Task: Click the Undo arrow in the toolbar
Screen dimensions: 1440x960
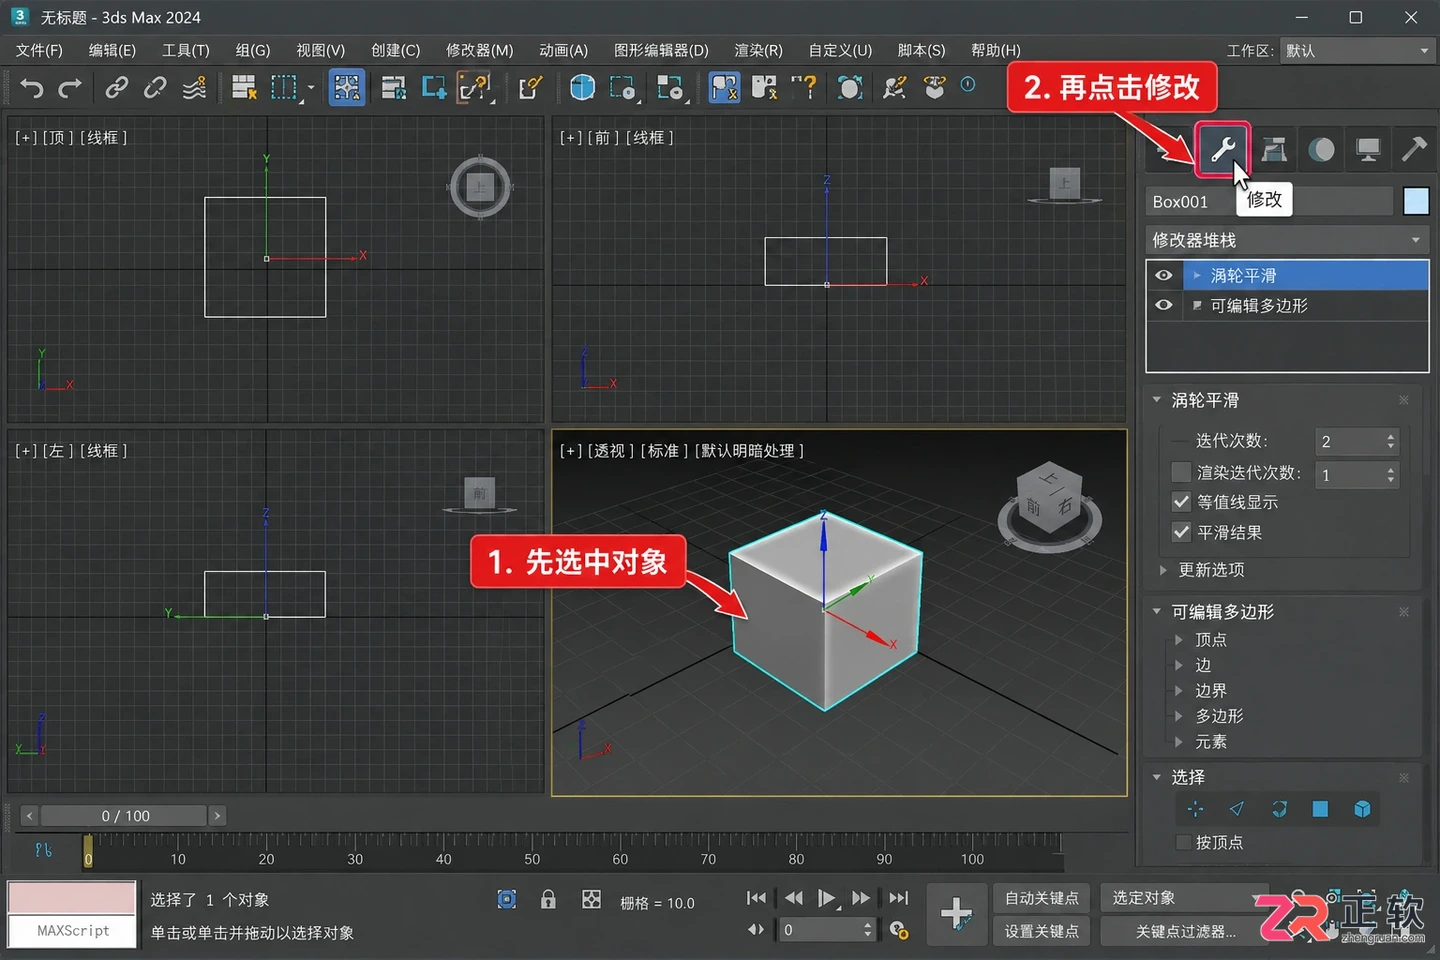Action: click(32, 88)
